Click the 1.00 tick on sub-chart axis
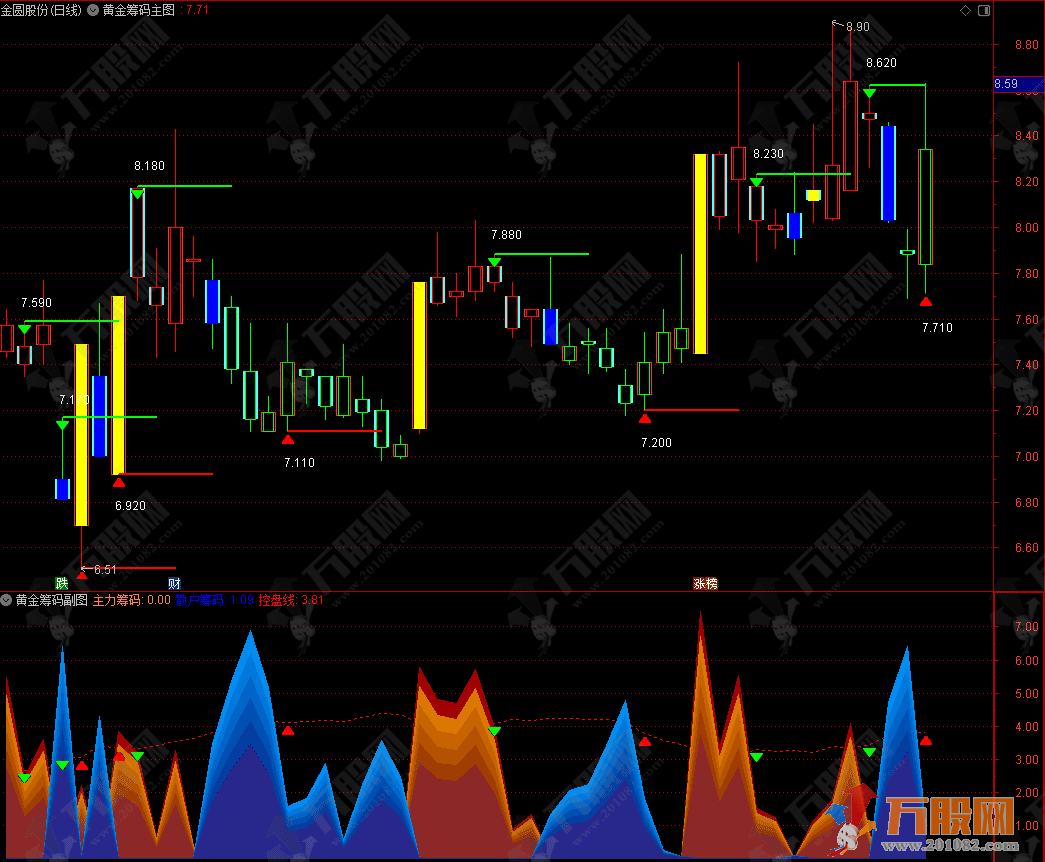The width and height of the screenshot is (1045, 862). click(1026, 825)
